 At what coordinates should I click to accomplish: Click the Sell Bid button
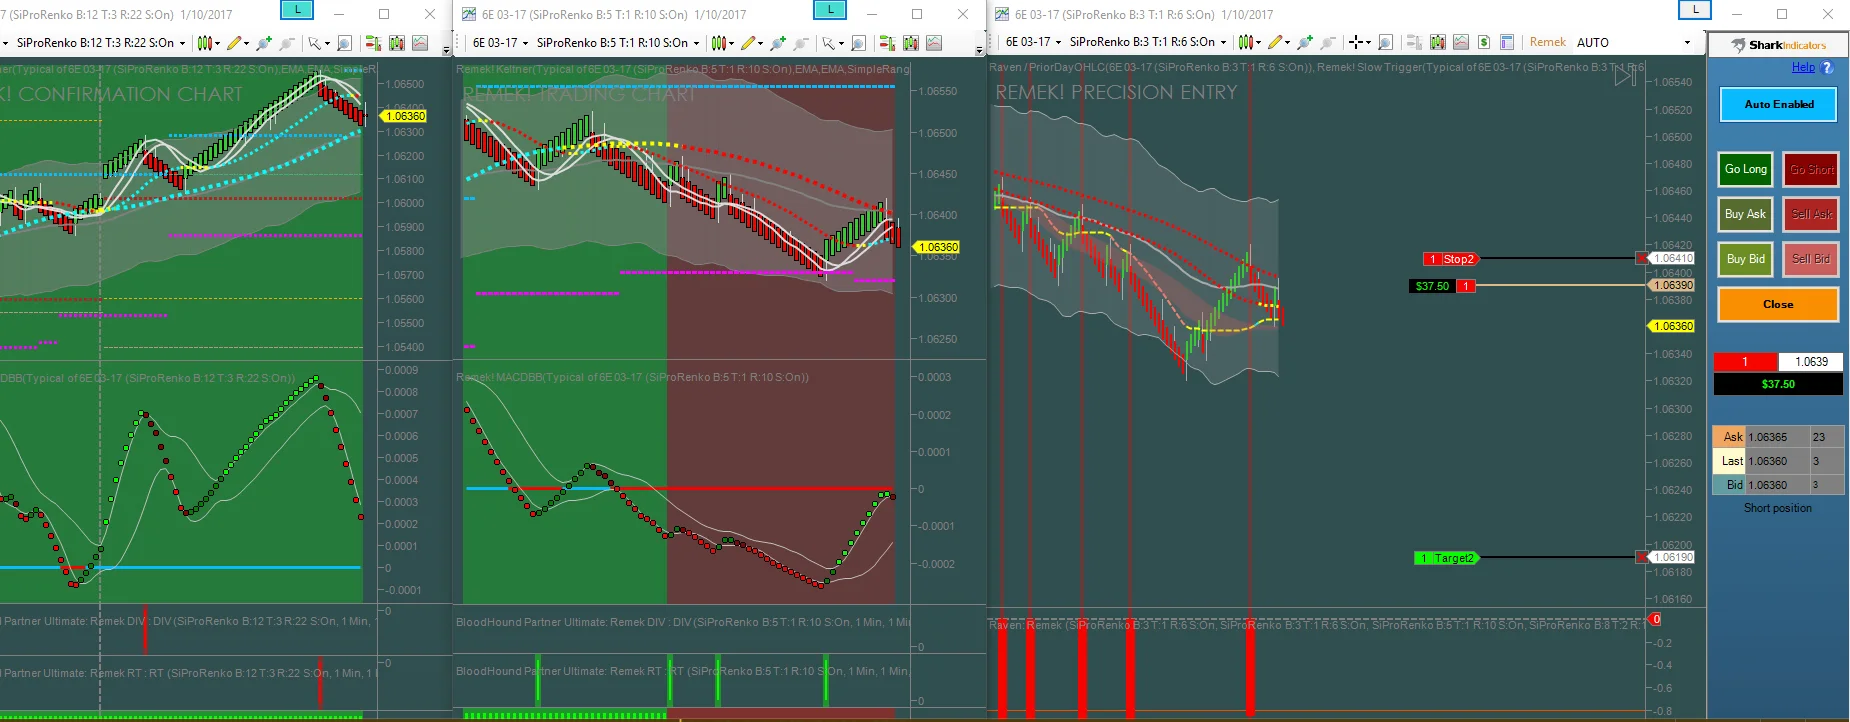1811,259
